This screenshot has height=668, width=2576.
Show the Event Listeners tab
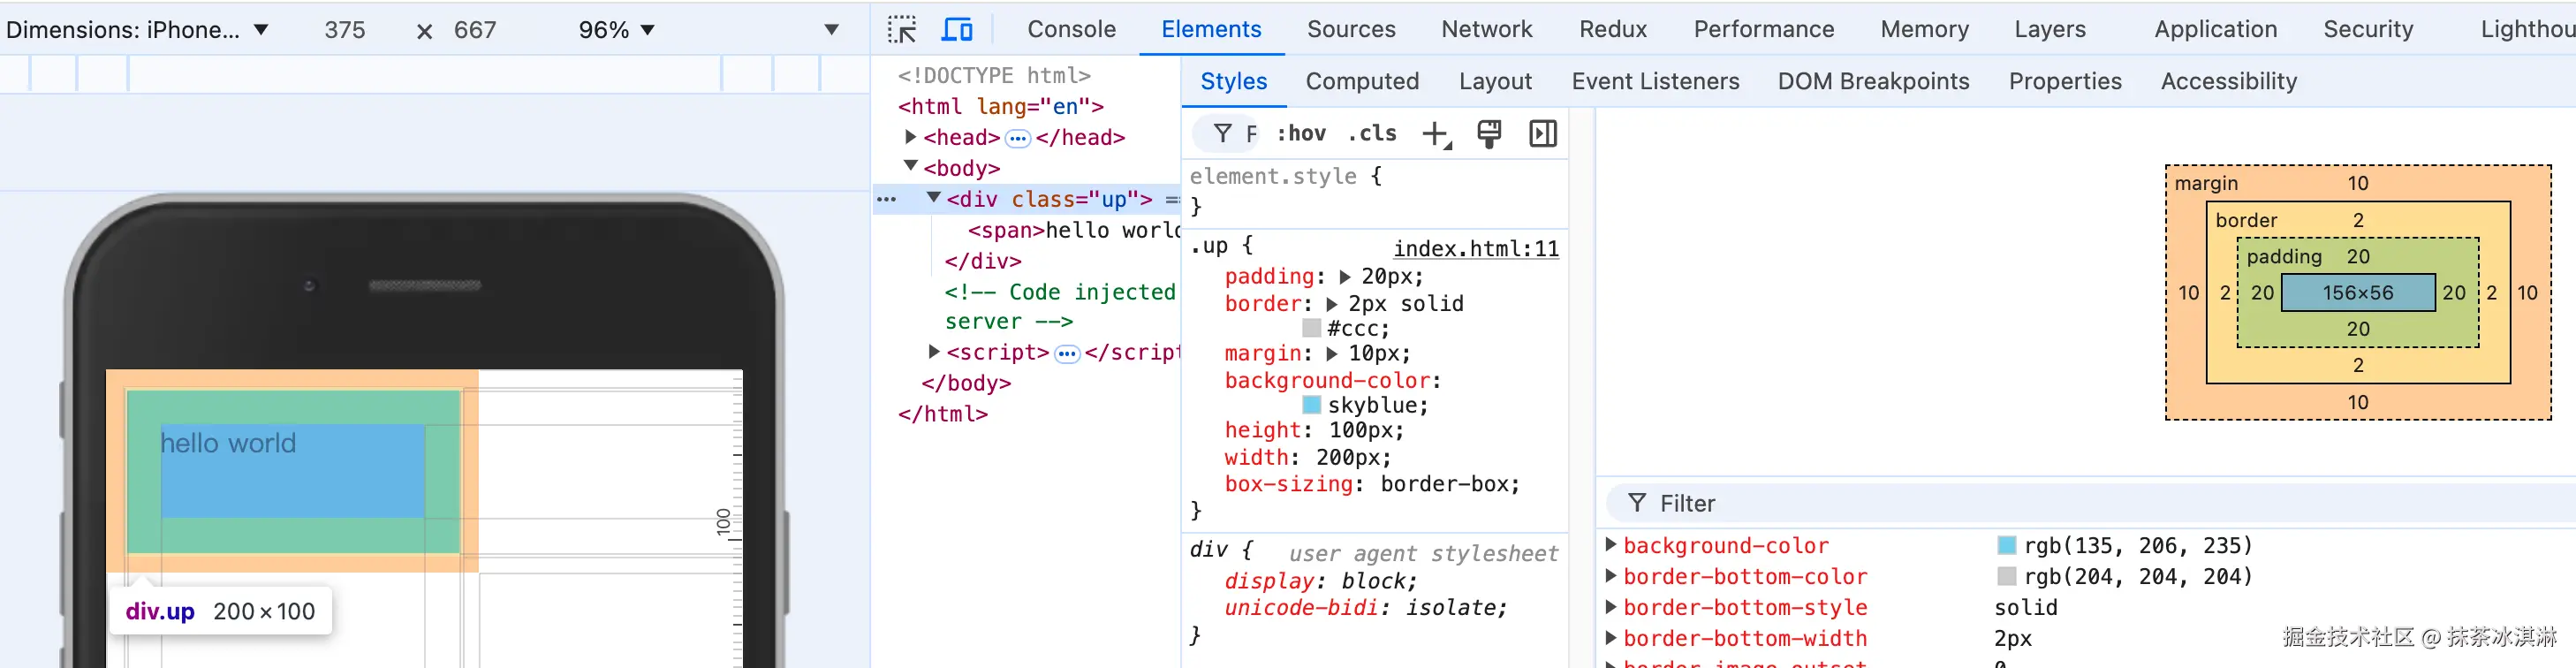click(x=1655, y=81)
